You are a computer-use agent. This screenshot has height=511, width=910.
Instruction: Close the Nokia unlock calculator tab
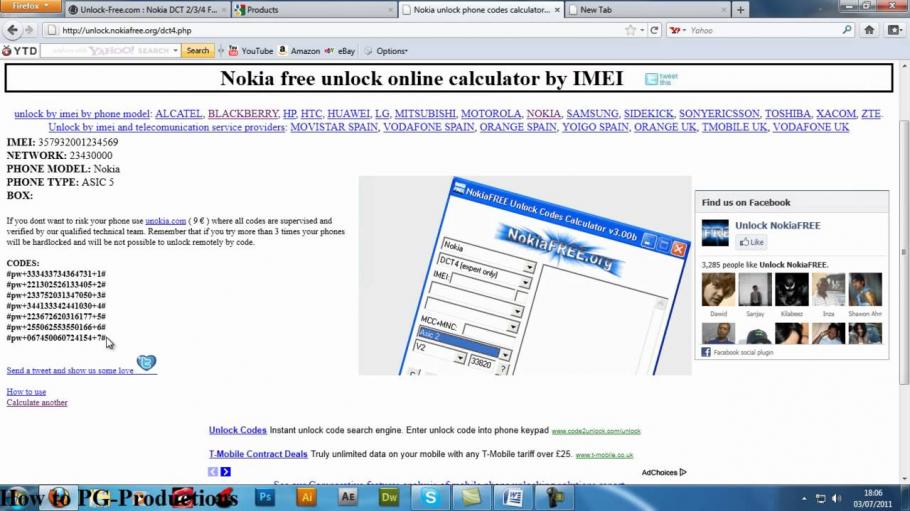(557, 10)
